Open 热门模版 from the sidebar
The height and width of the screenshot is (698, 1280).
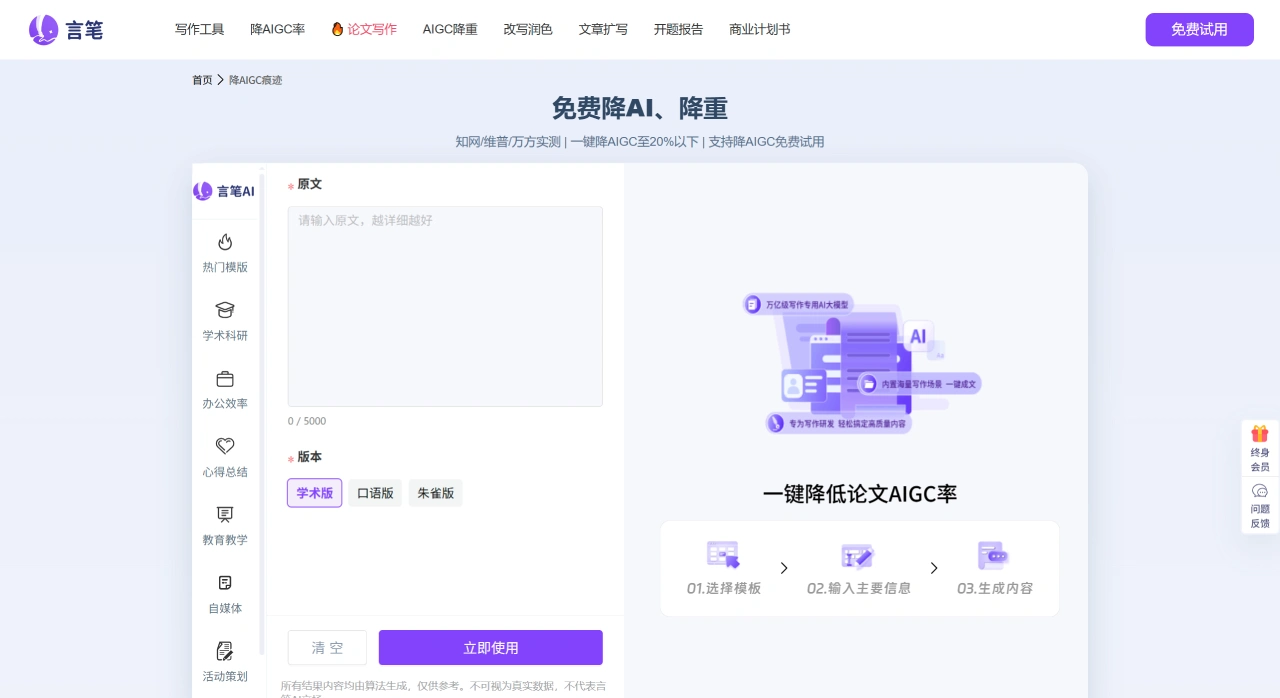click(x=224, y=252)
